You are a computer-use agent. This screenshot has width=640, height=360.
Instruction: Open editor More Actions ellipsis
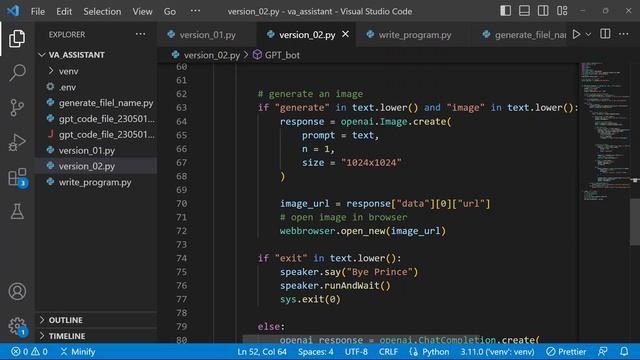(x=623, y=34)
